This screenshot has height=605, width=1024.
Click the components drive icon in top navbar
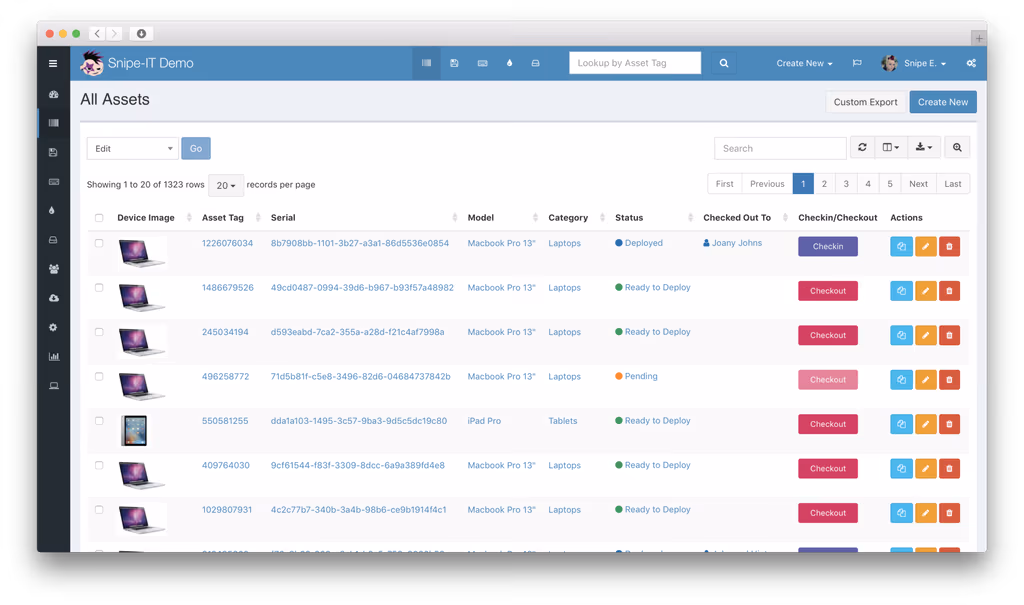pyautogui.click(x=536, y=63)
